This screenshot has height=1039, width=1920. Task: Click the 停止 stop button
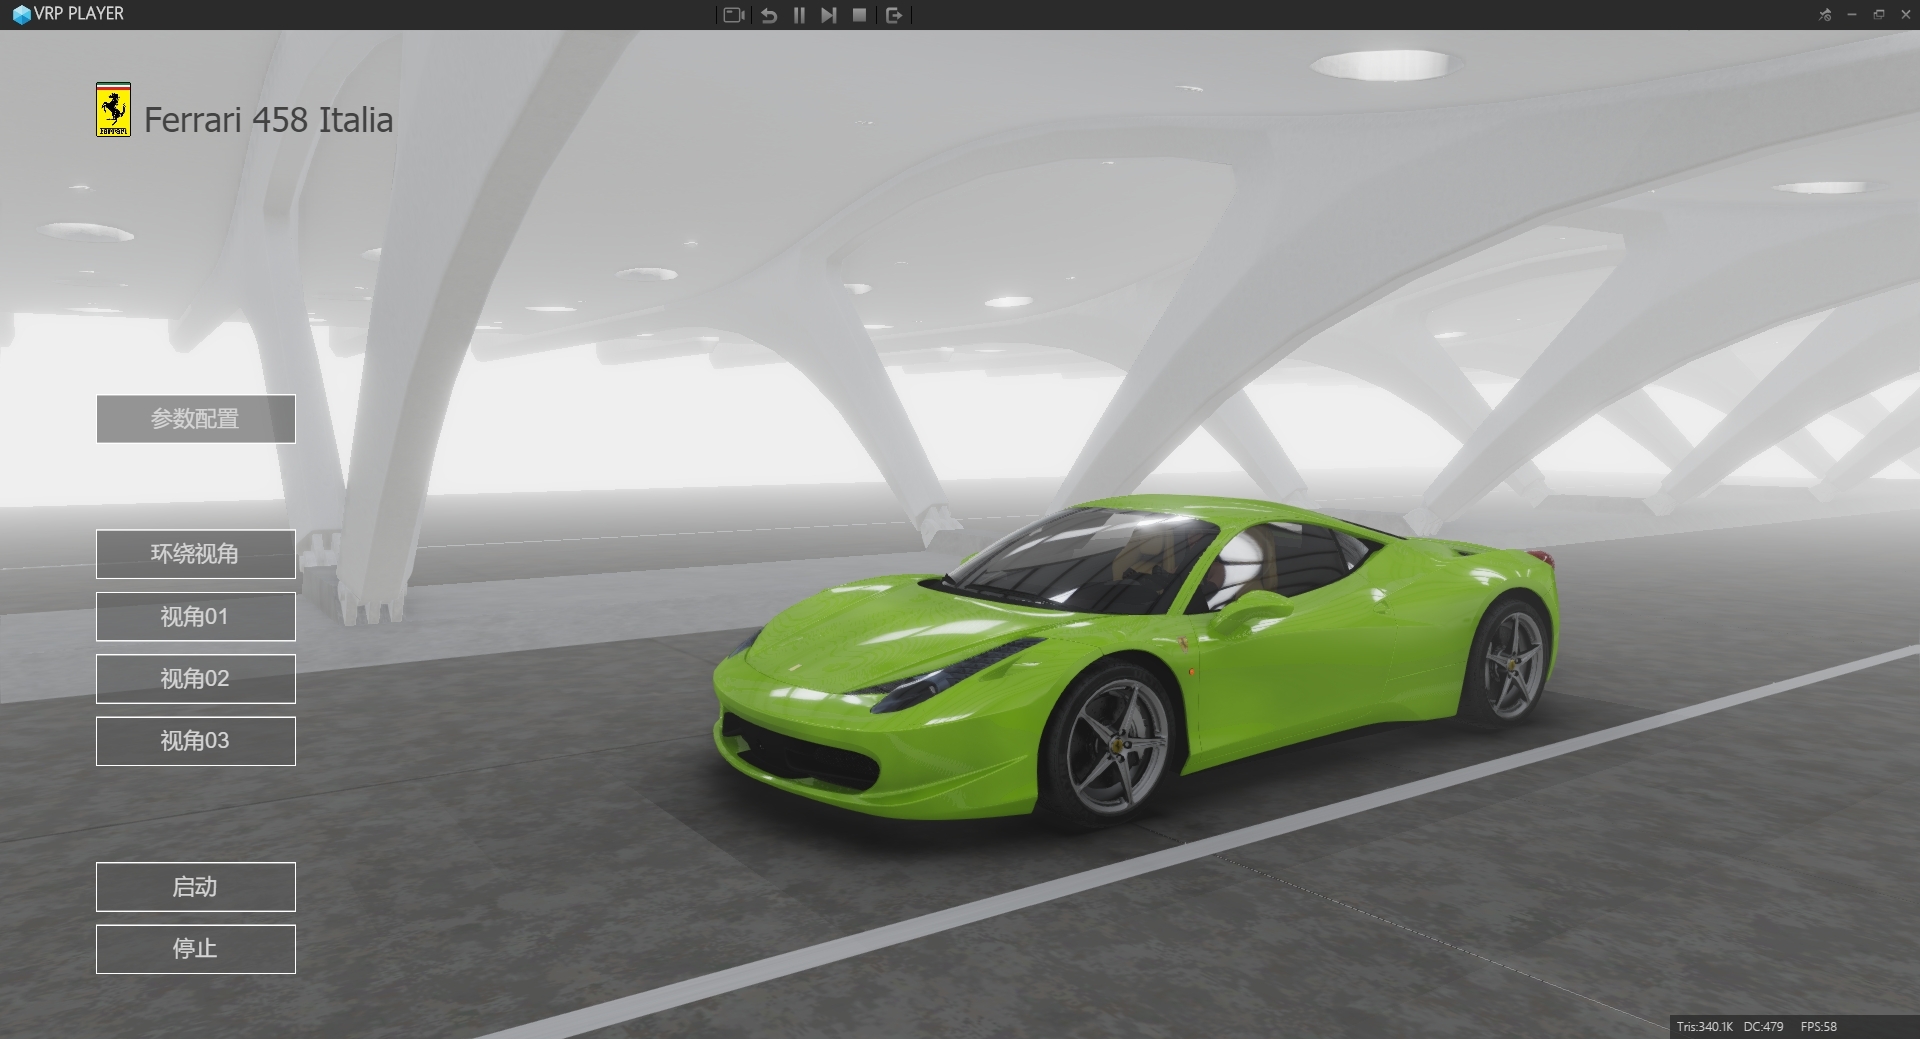coord(196,949)
